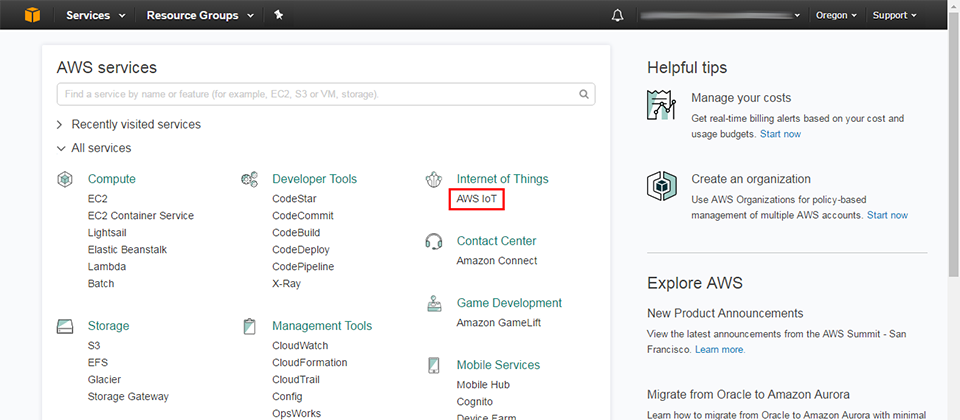Open the EFS service

[98, 362]
